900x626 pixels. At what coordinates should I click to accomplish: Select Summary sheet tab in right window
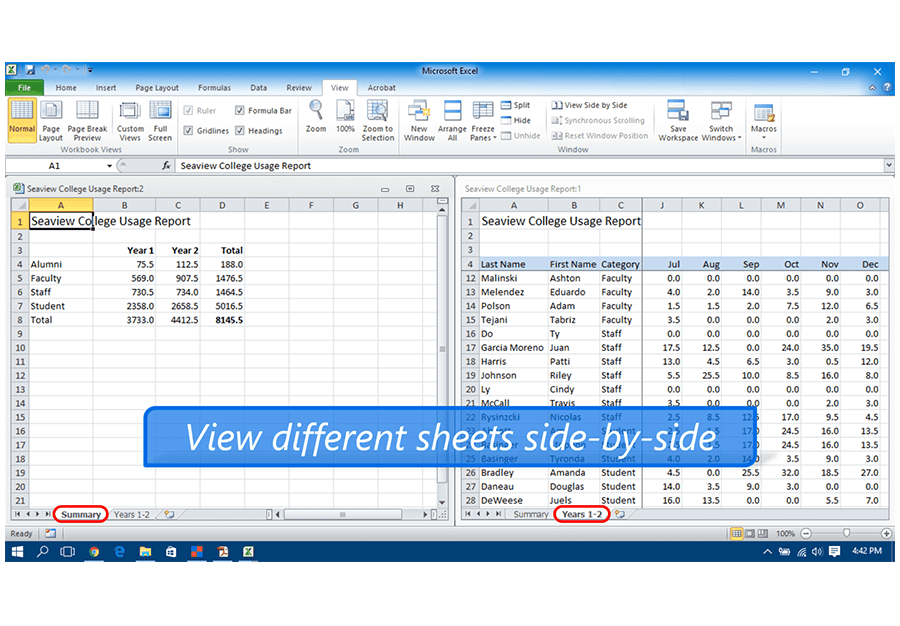pyautogui.click(x=531, y=515)
